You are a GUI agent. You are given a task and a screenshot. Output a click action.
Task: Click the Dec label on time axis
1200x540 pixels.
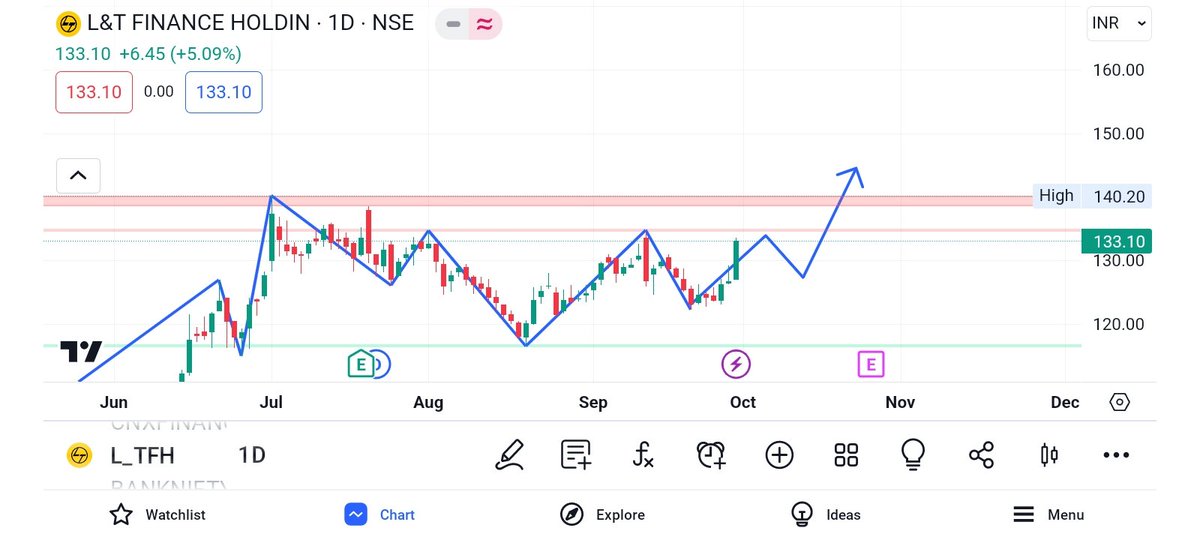(1065, 402)
